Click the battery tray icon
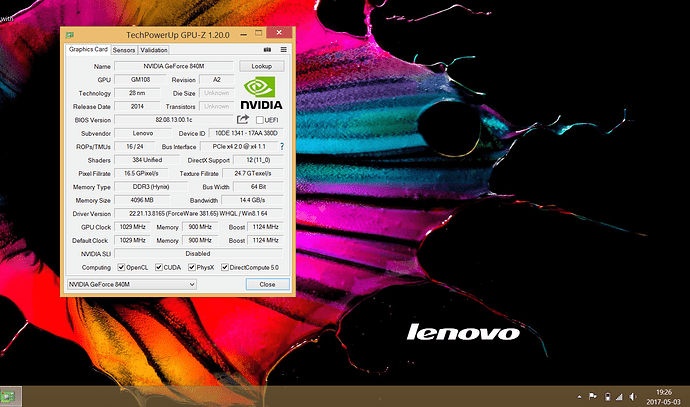The height and width of the screenshot is (407, 690). (x=607, y=396)
